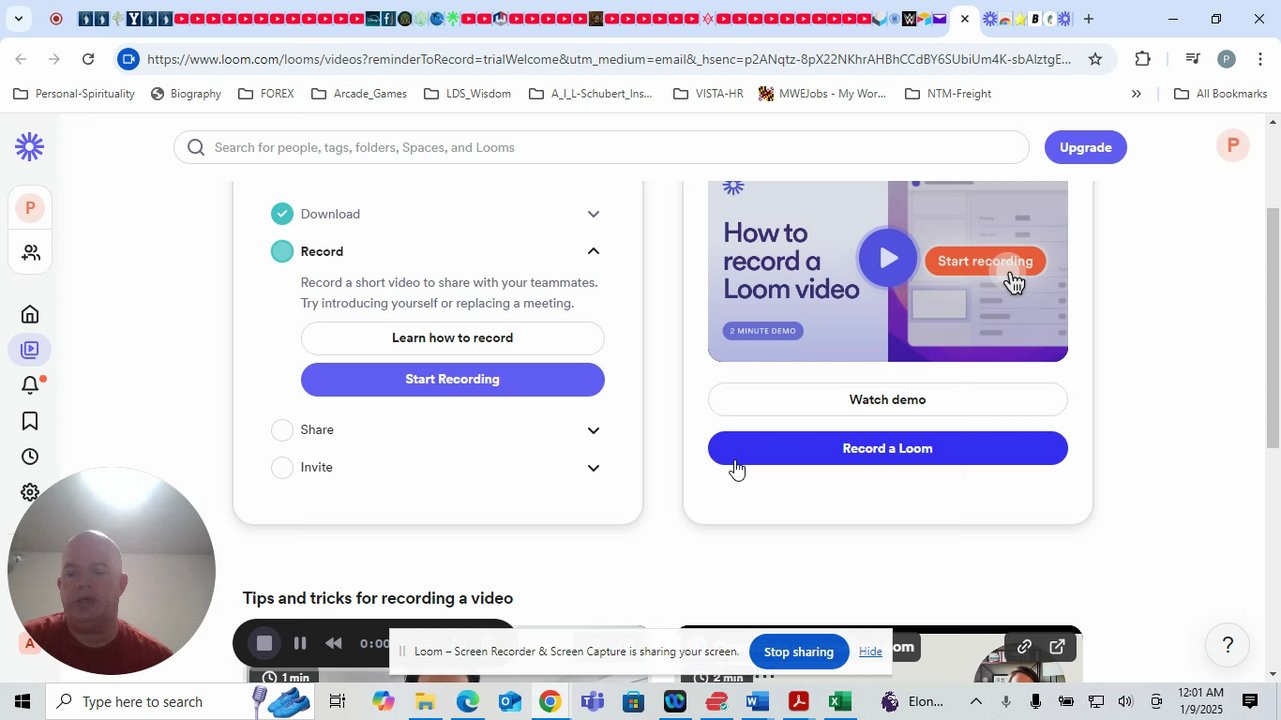Open the Chrome media control icon
The height and width of the screenshot is (720, 1281).
tap(1192, 59)
